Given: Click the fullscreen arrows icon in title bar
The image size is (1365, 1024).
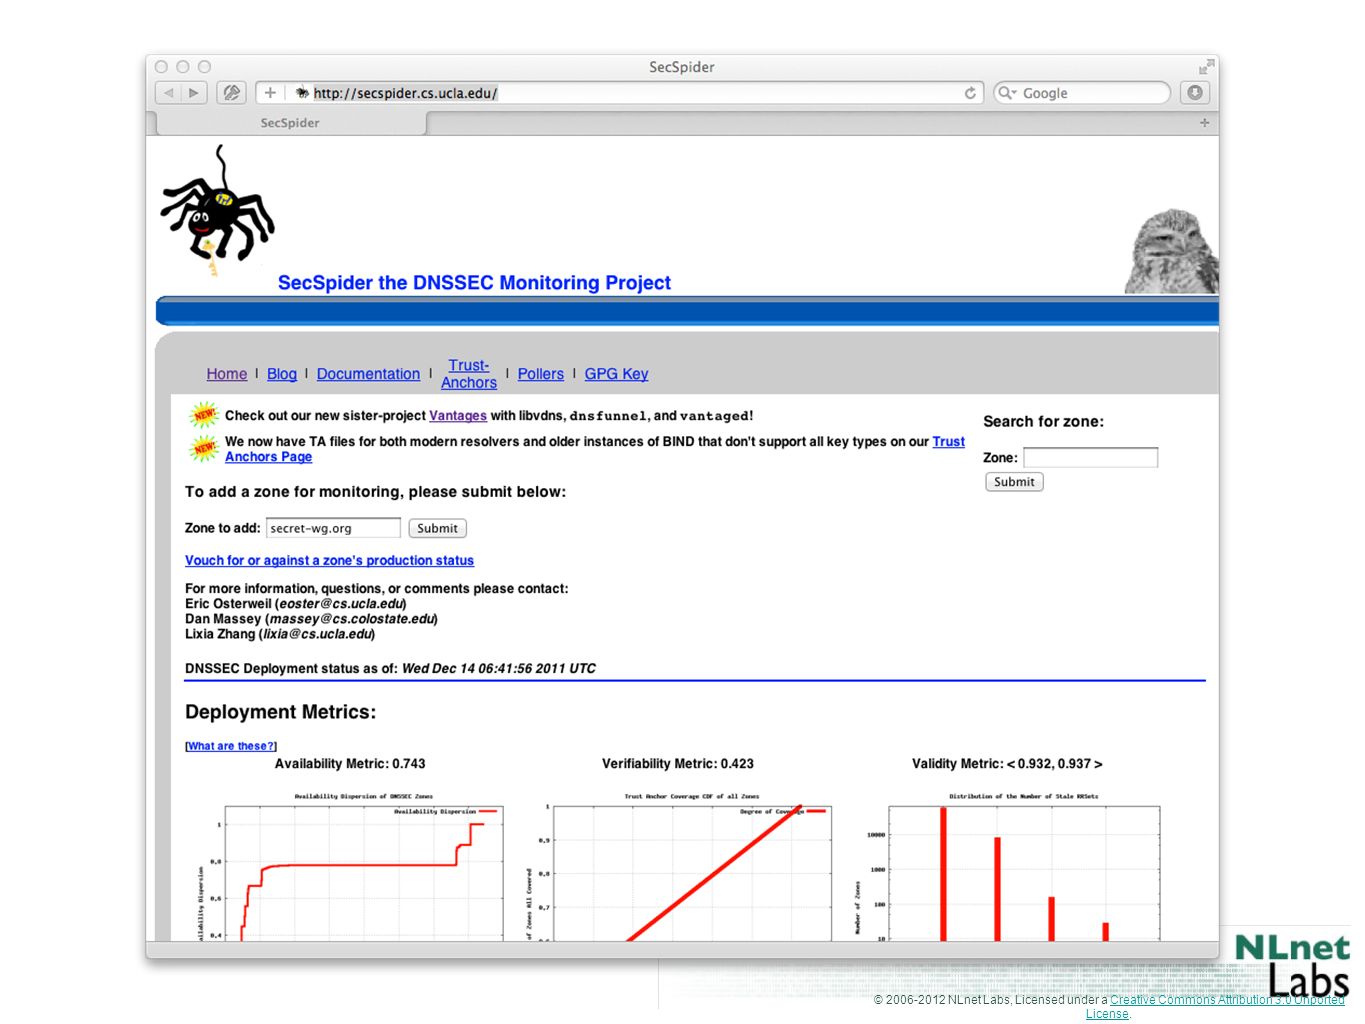Looking at the screenshot, I should (x=1206, y=67).
